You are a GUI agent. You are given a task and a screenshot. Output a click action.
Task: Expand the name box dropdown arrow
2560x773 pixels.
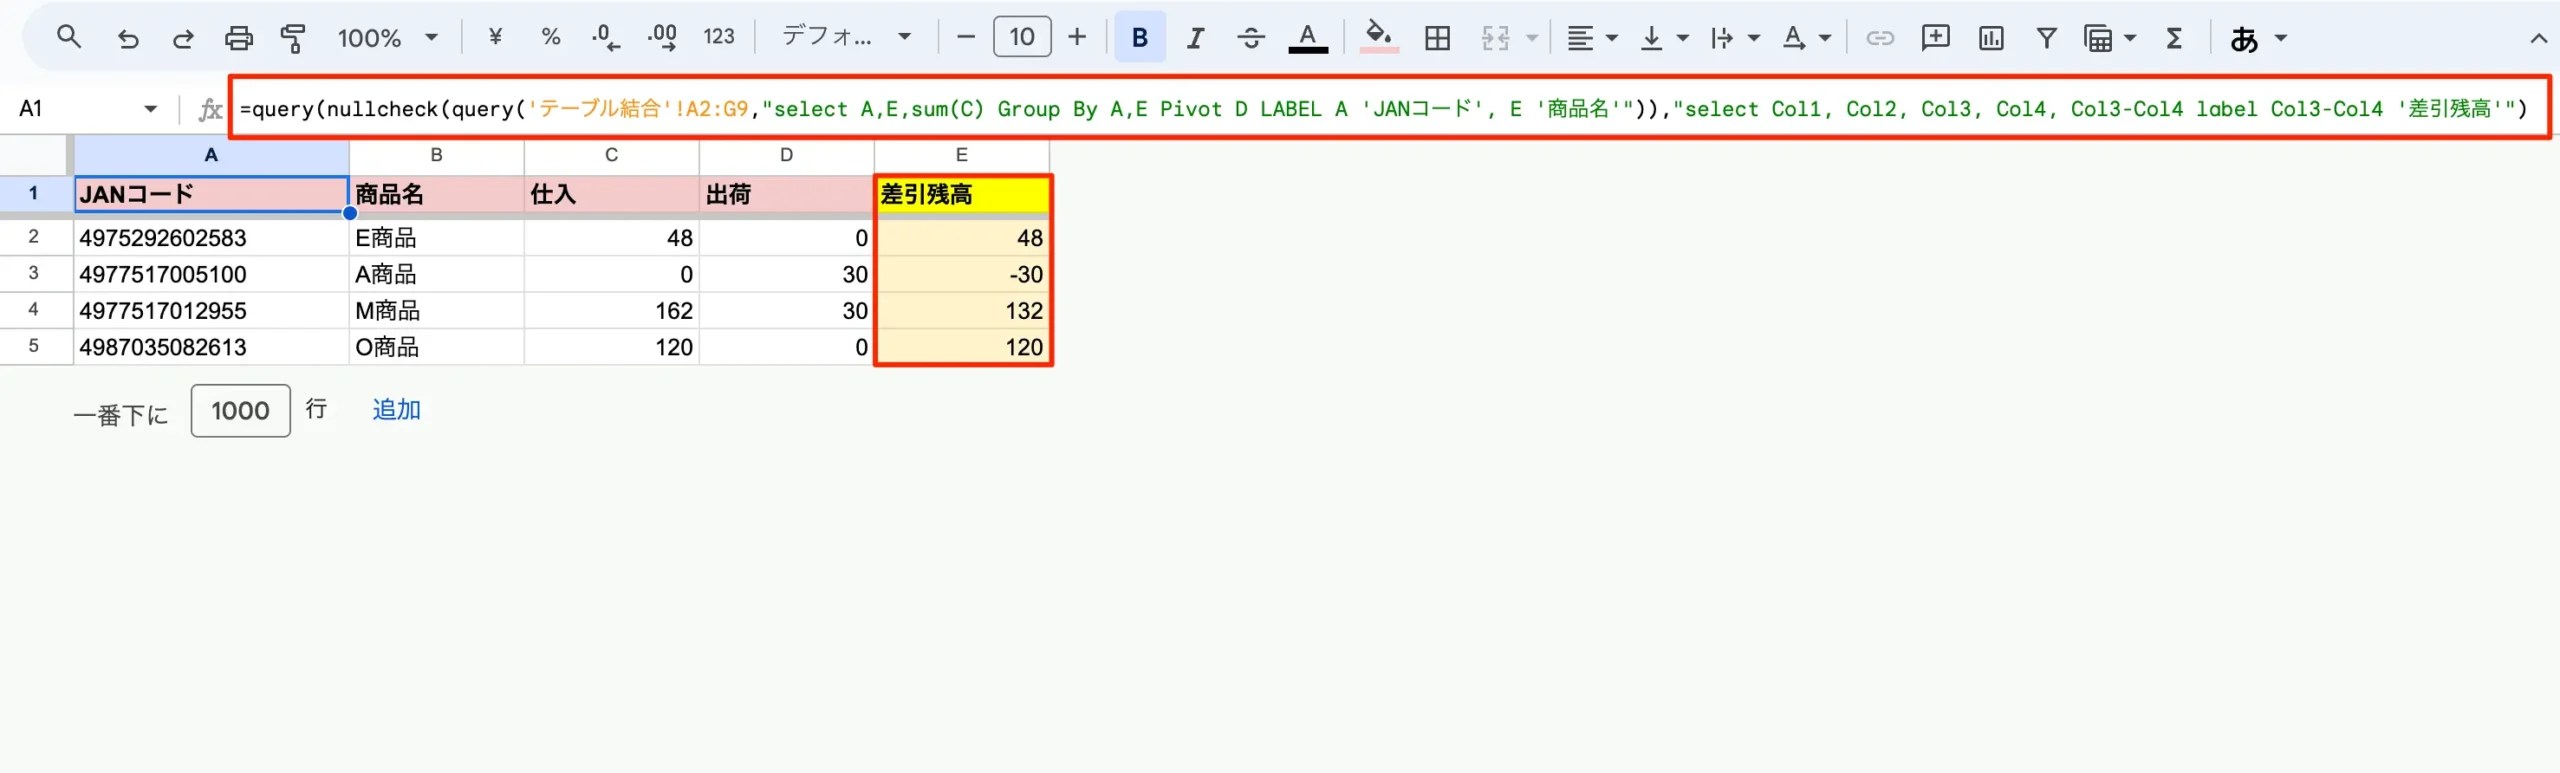pyautogui.click(x=151, y=108)
